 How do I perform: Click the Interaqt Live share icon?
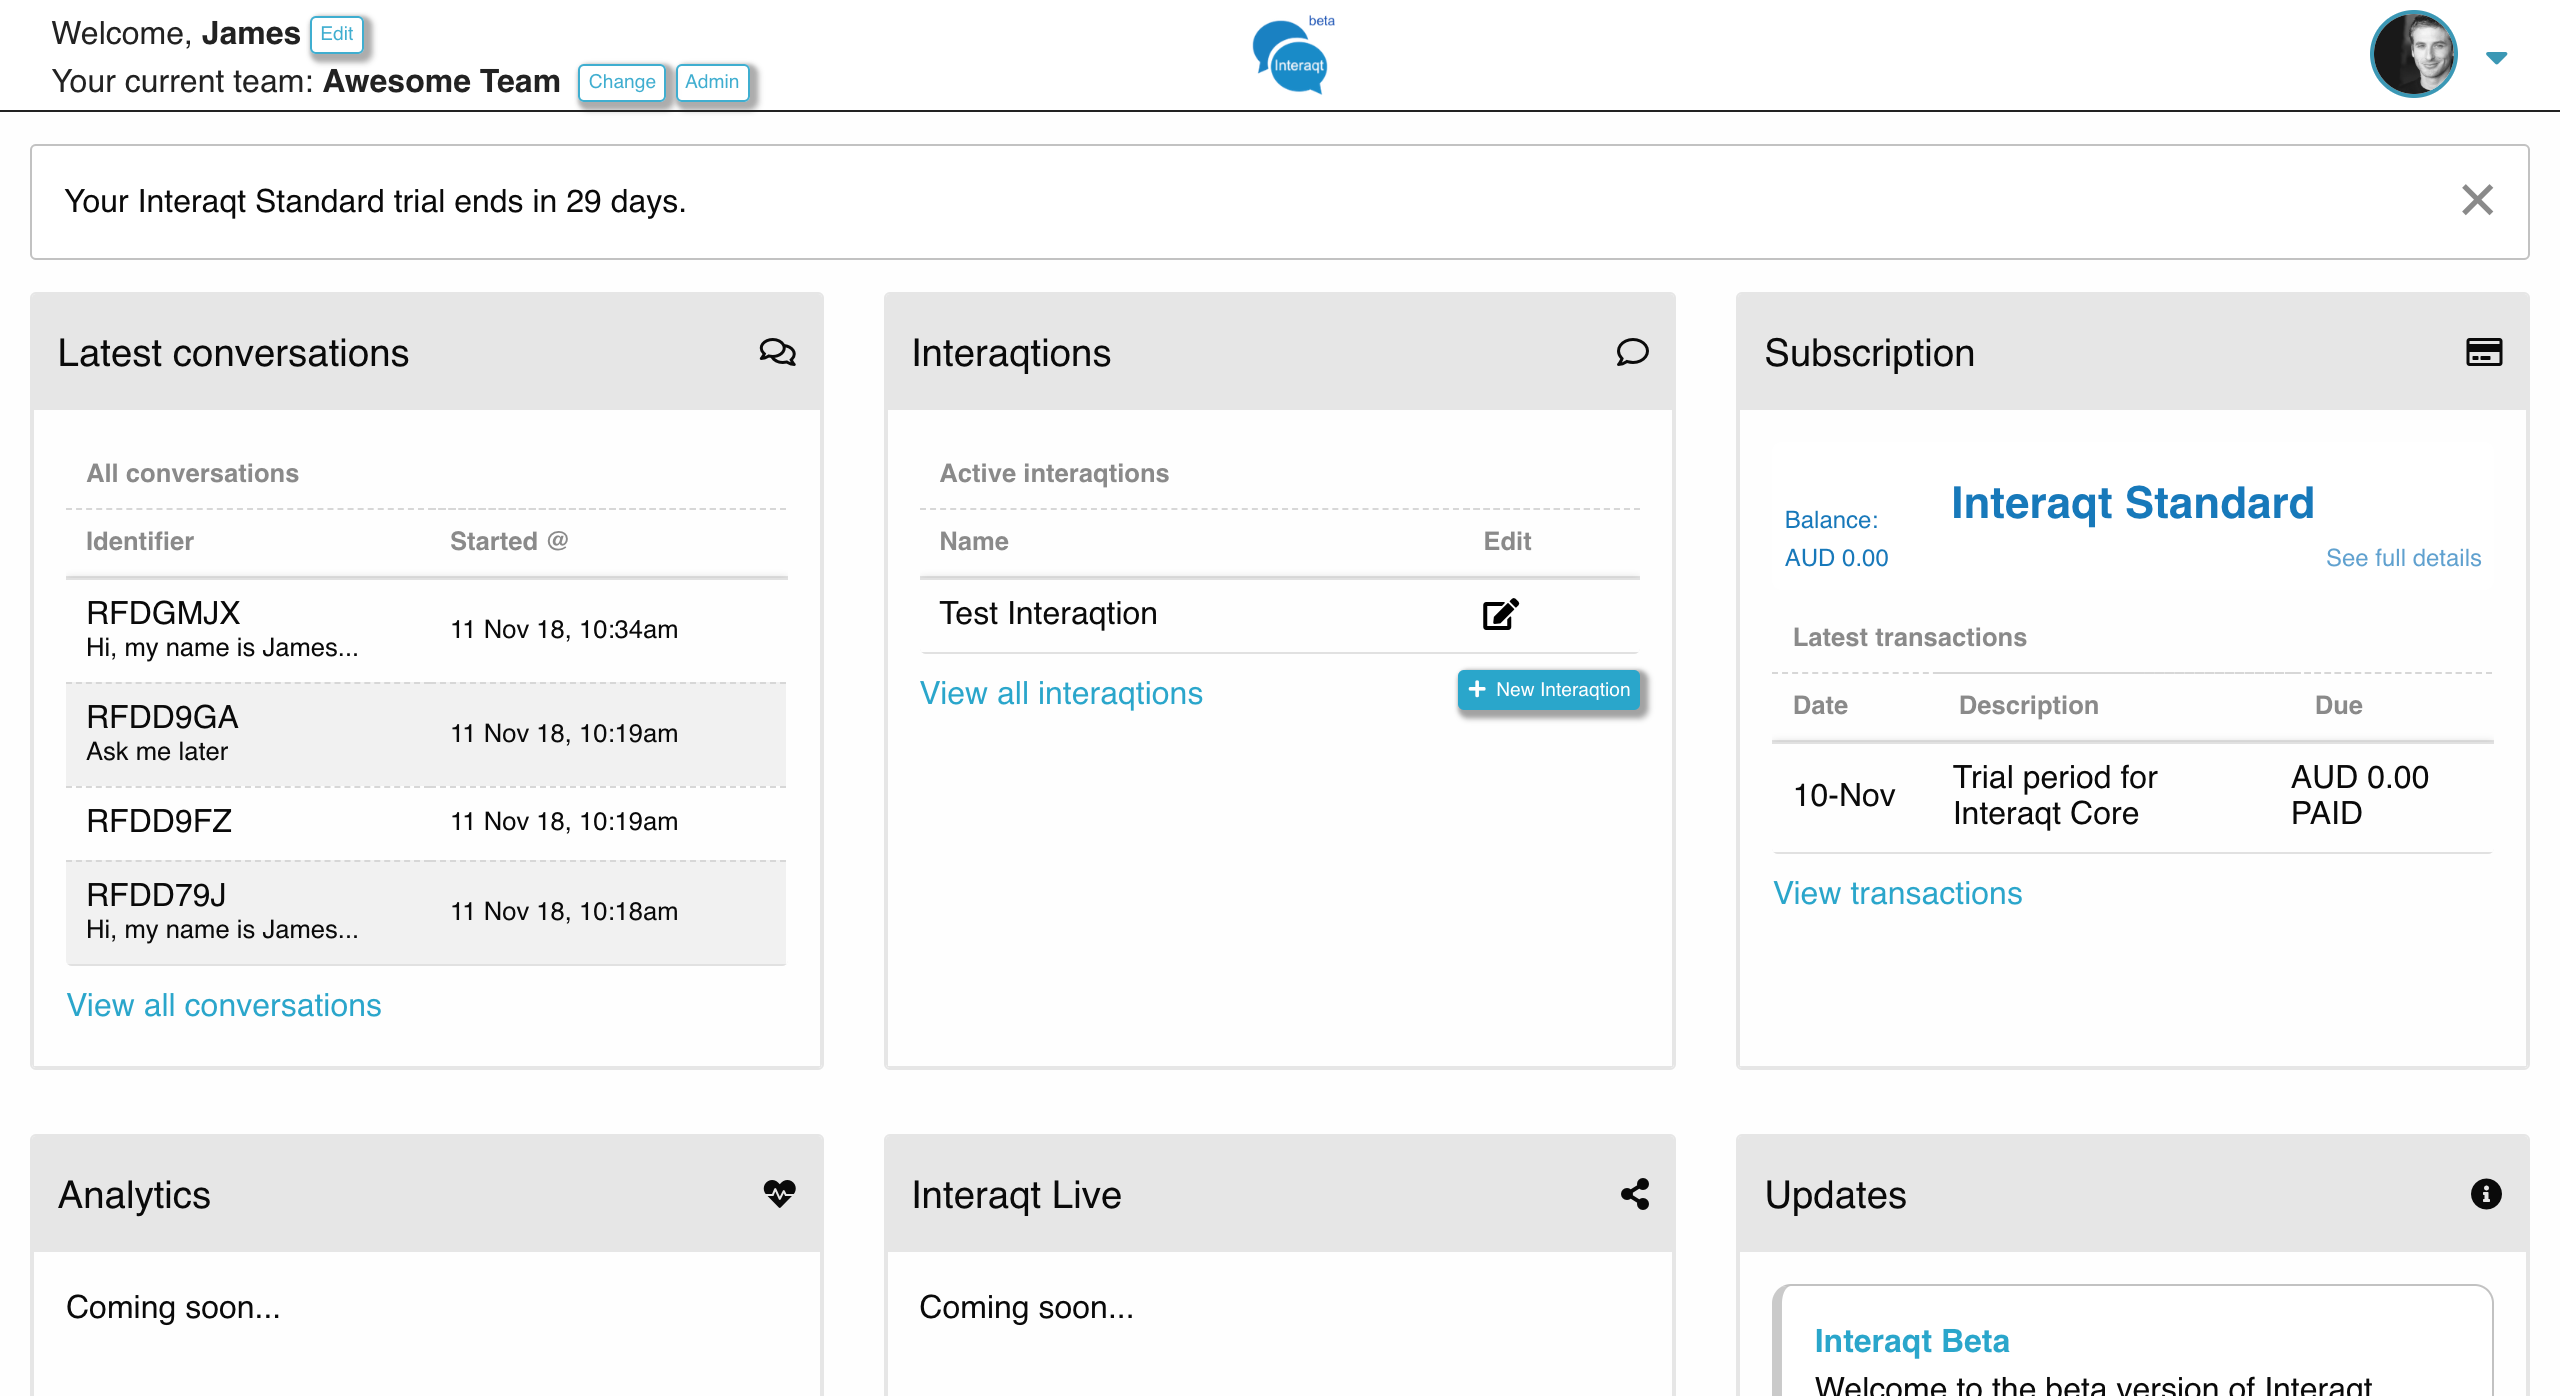[1635, 1193]
